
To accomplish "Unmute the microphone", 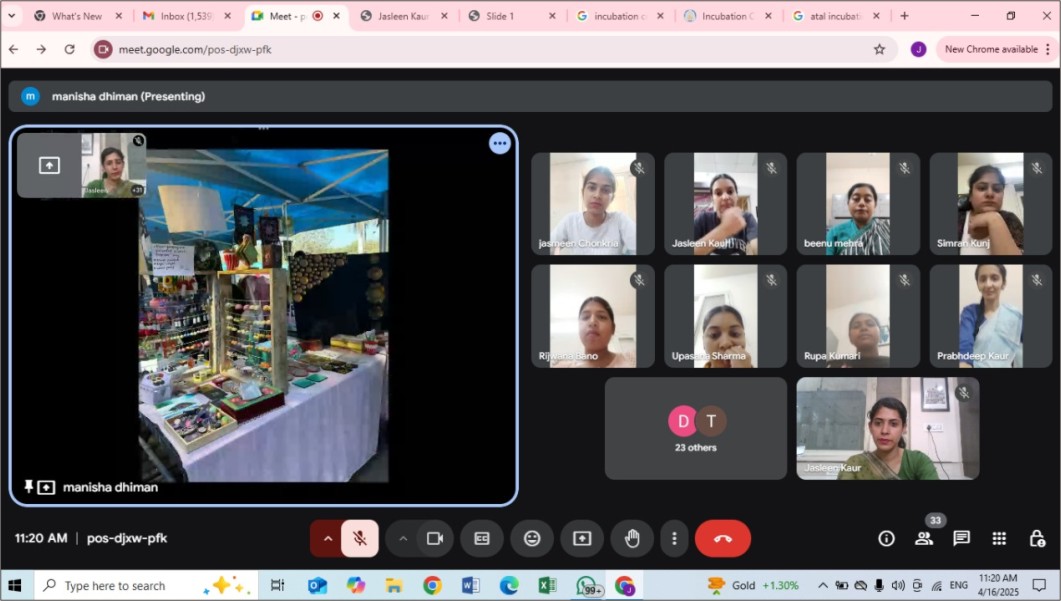I will [360, 538].
